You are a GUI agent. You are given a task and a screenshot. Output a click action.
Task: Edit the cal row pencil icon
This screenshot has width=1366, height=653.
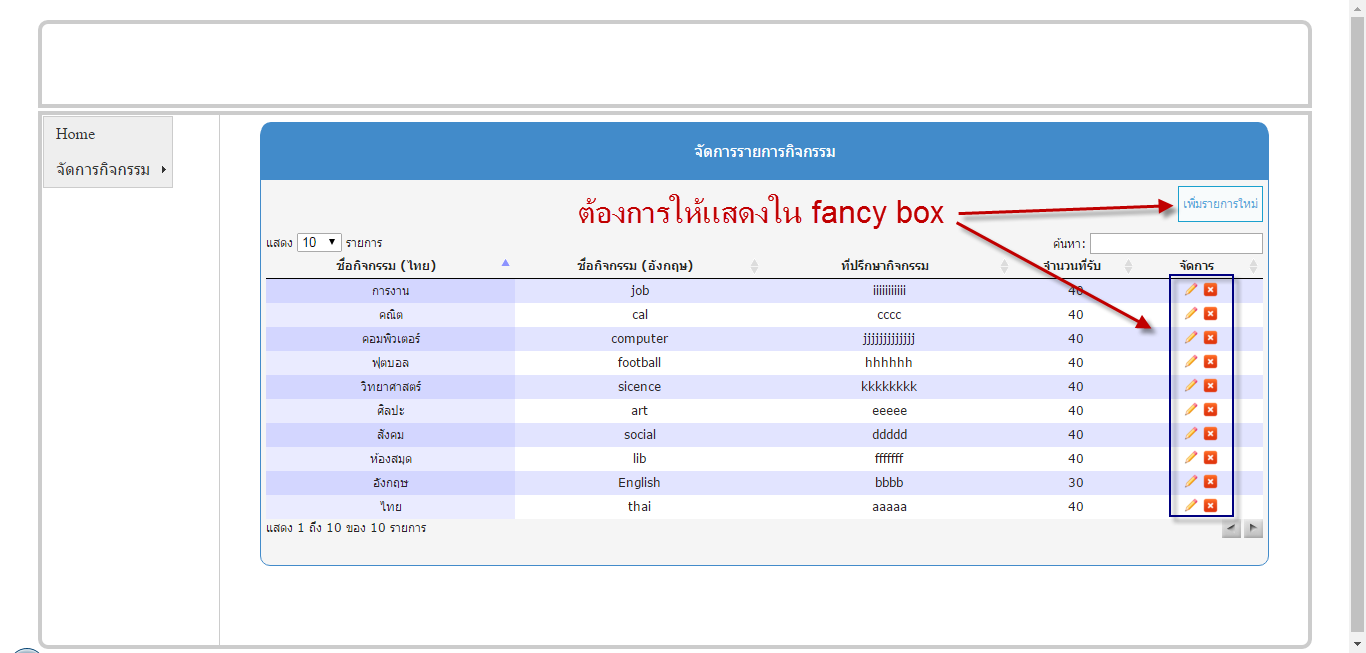coord(1190,314)
